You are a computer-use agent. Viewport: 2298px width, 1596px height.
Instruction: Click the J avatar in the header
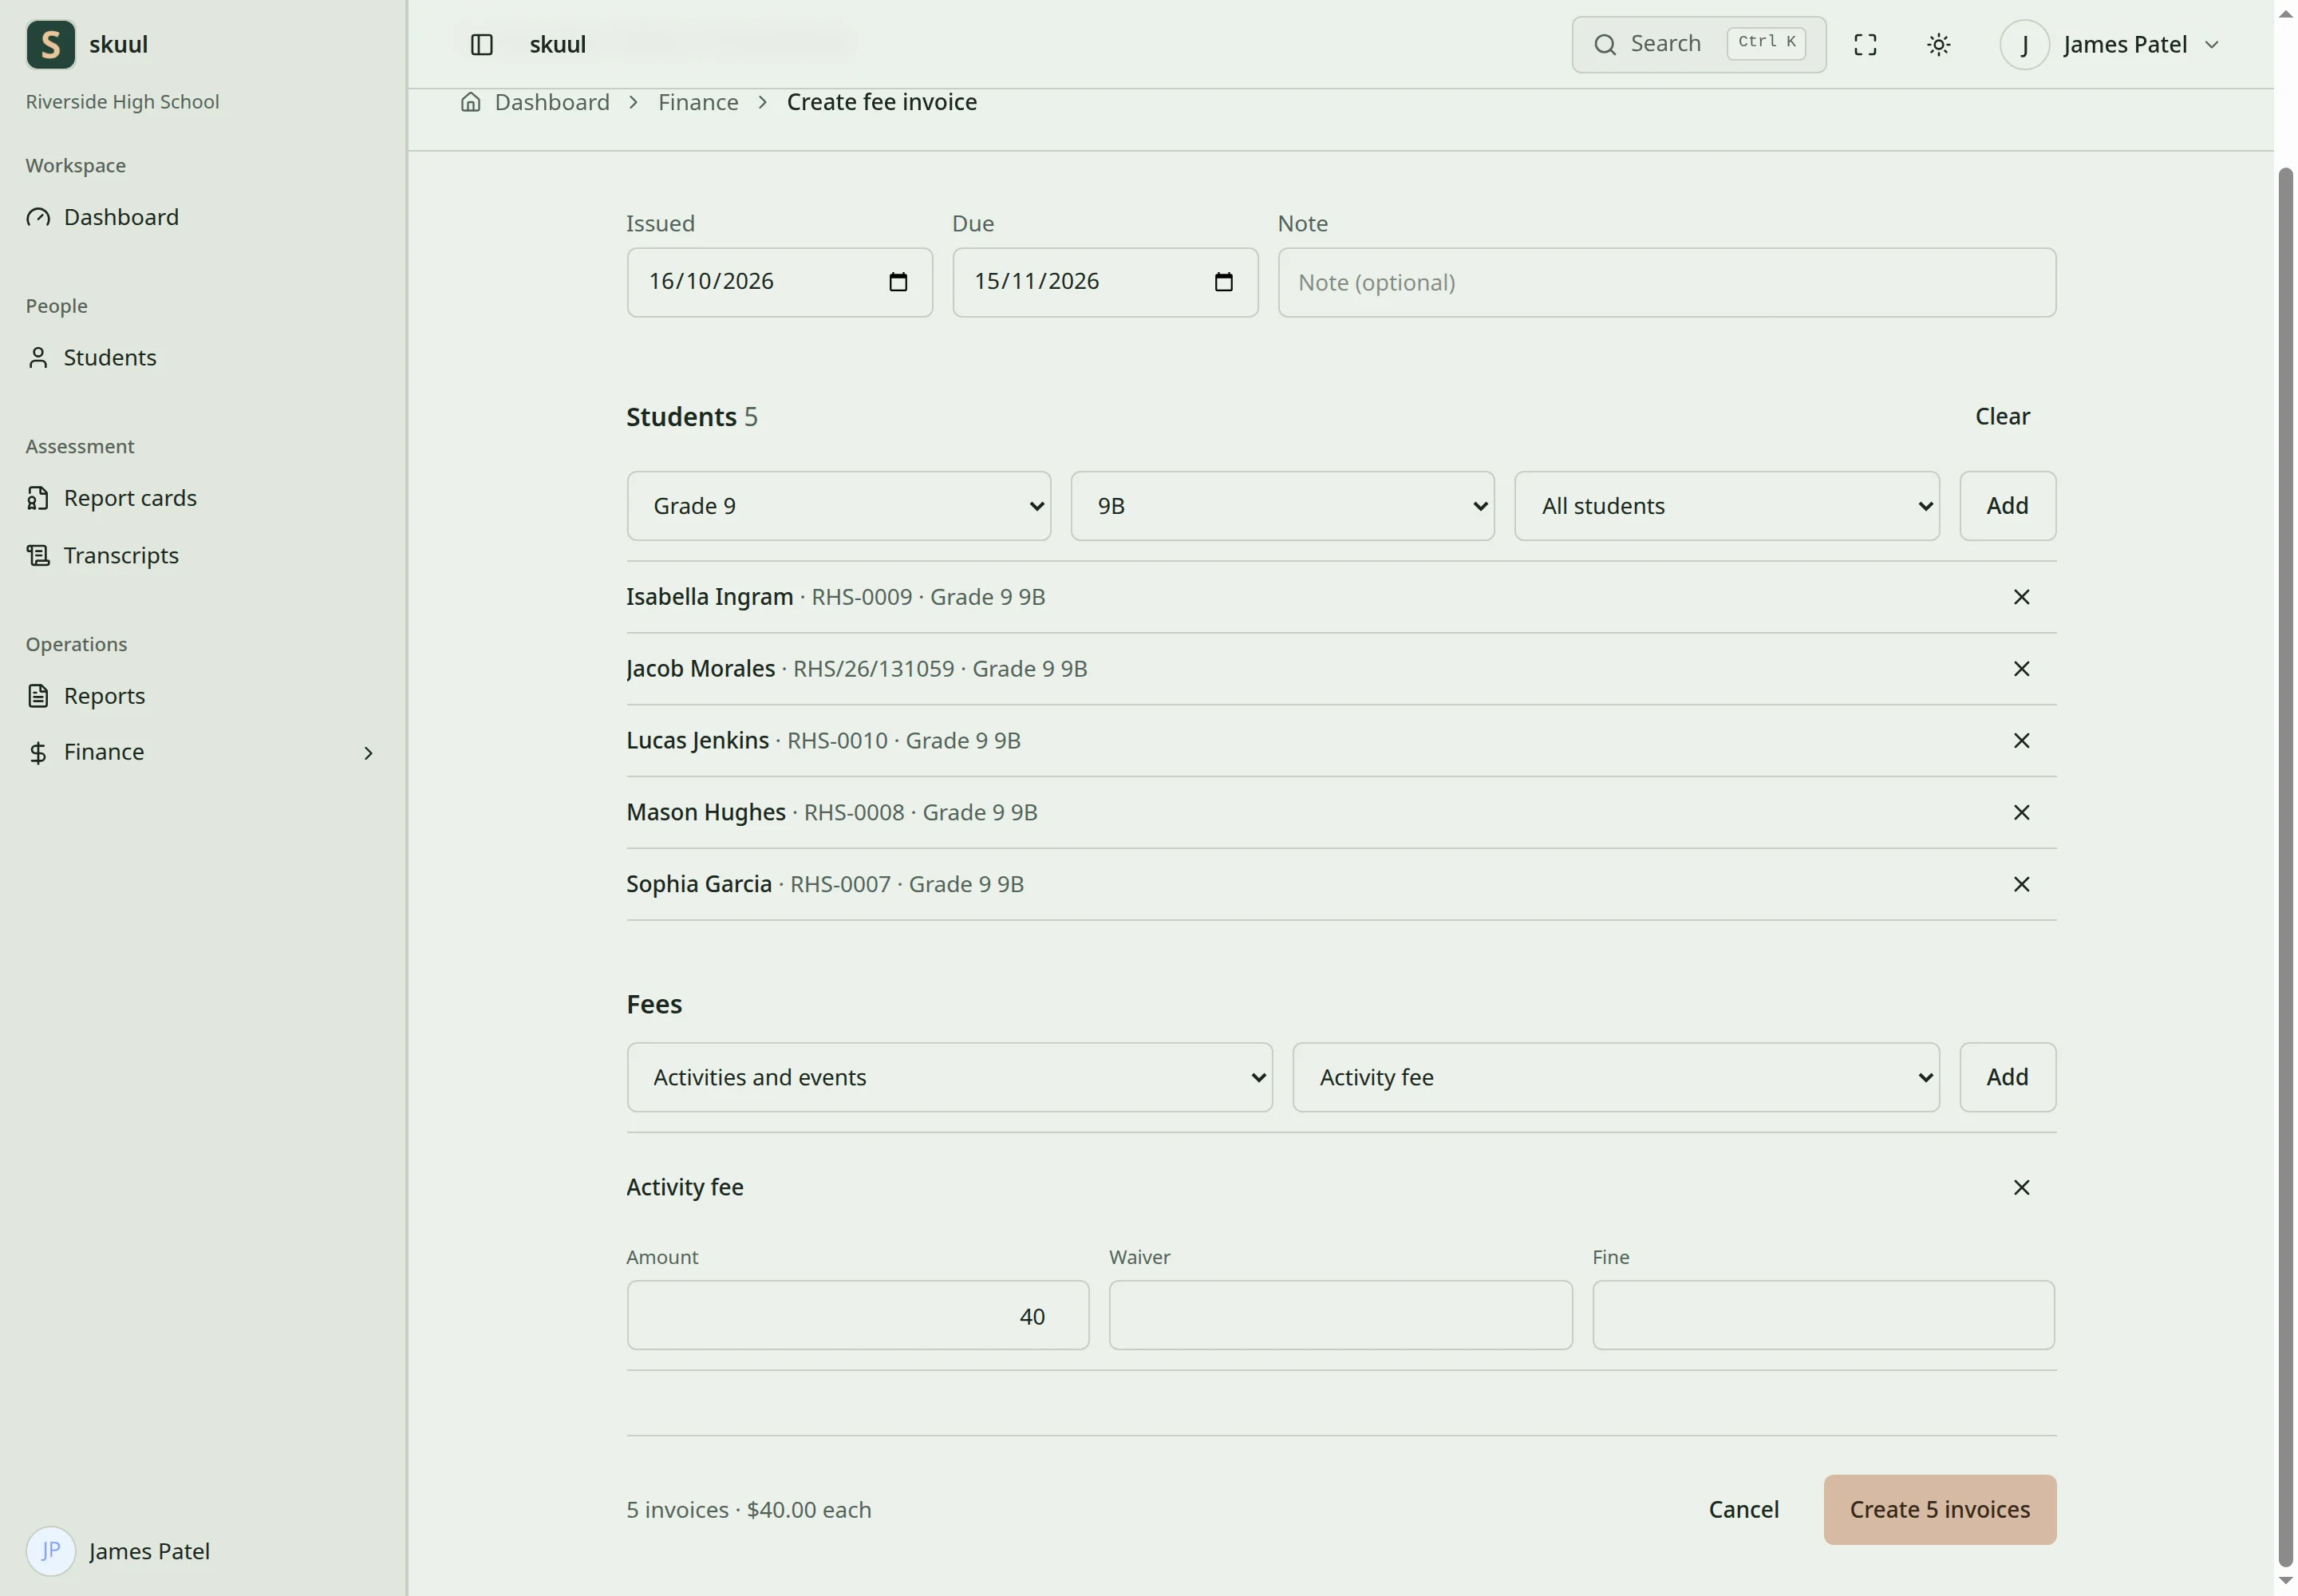(2024, 44)
